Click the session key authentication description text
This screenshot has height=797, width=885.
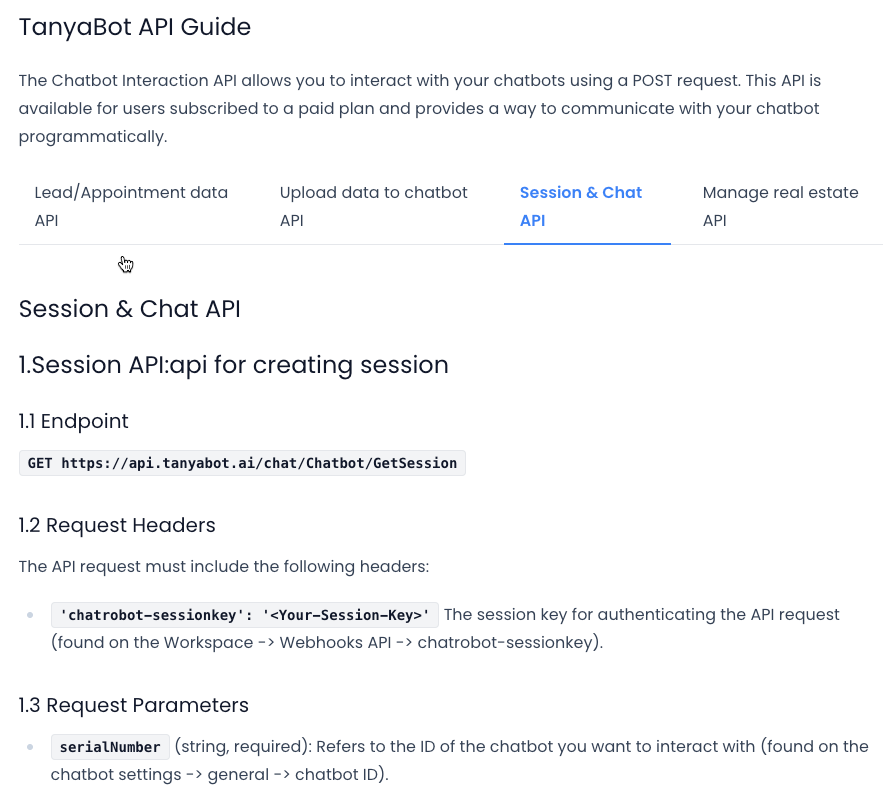pyautogui.click(x=641, y=614)
